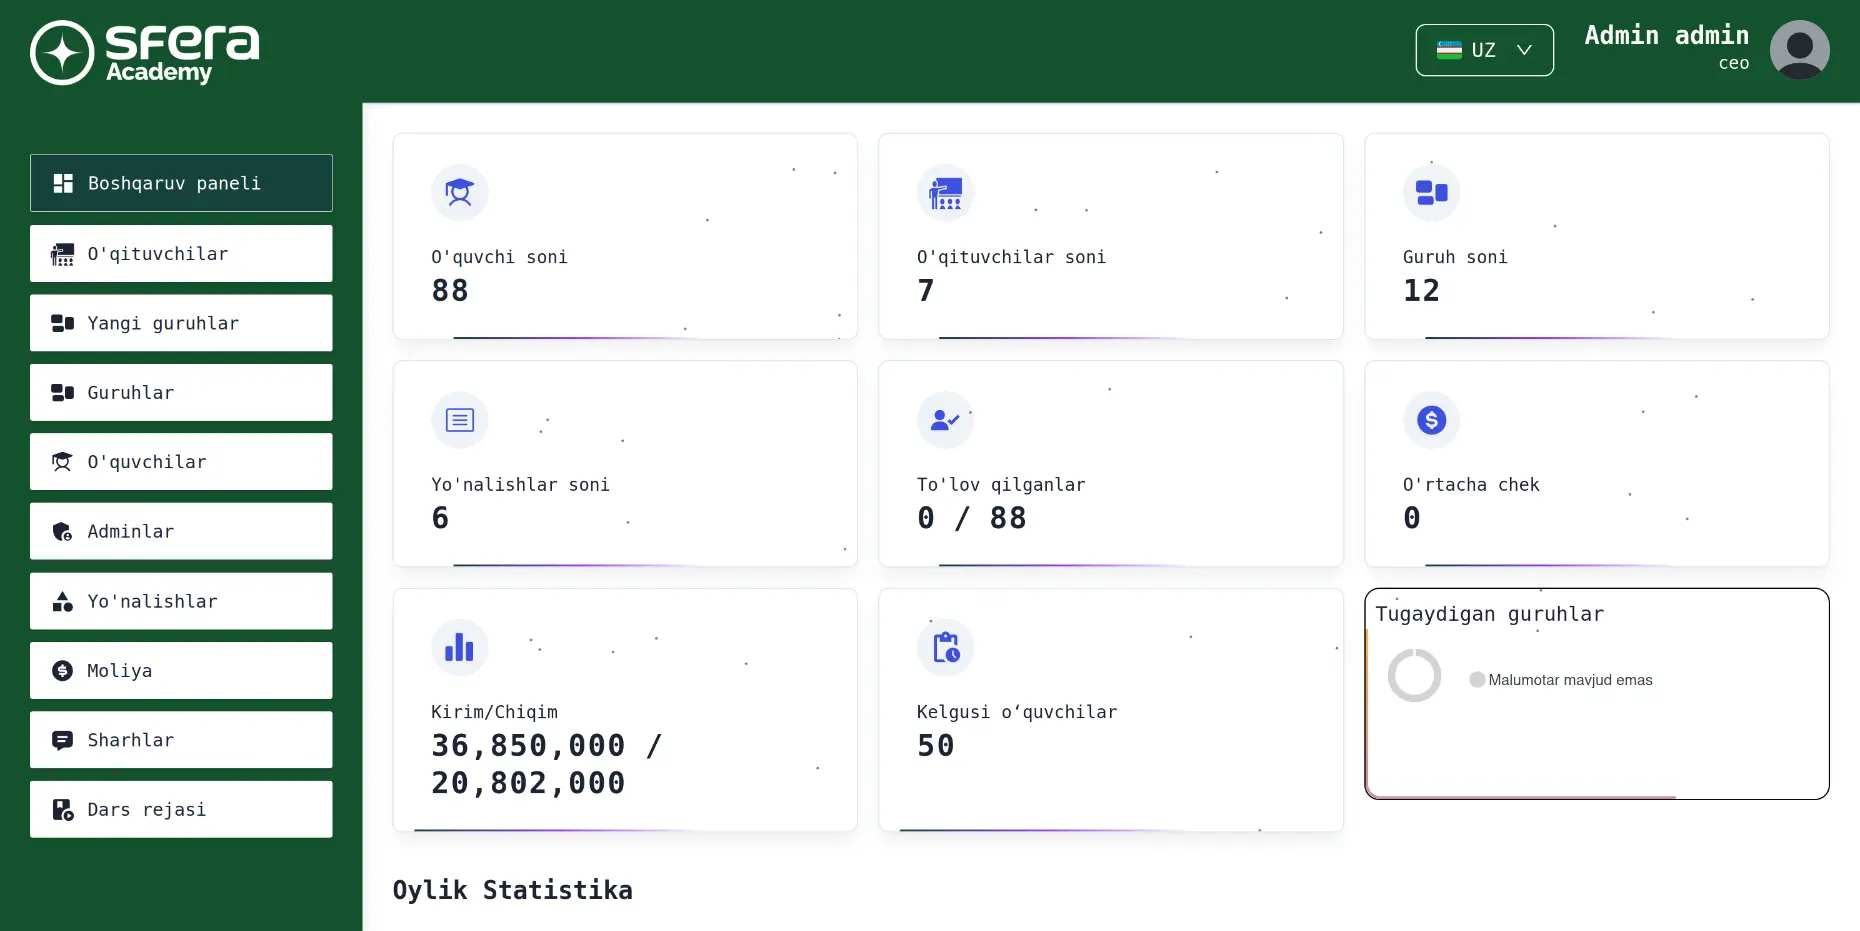Image resolution: width=1860 pixels, height=931 pixels.
Task: Click the Sfera Academy logo
Action: [145, 52]
